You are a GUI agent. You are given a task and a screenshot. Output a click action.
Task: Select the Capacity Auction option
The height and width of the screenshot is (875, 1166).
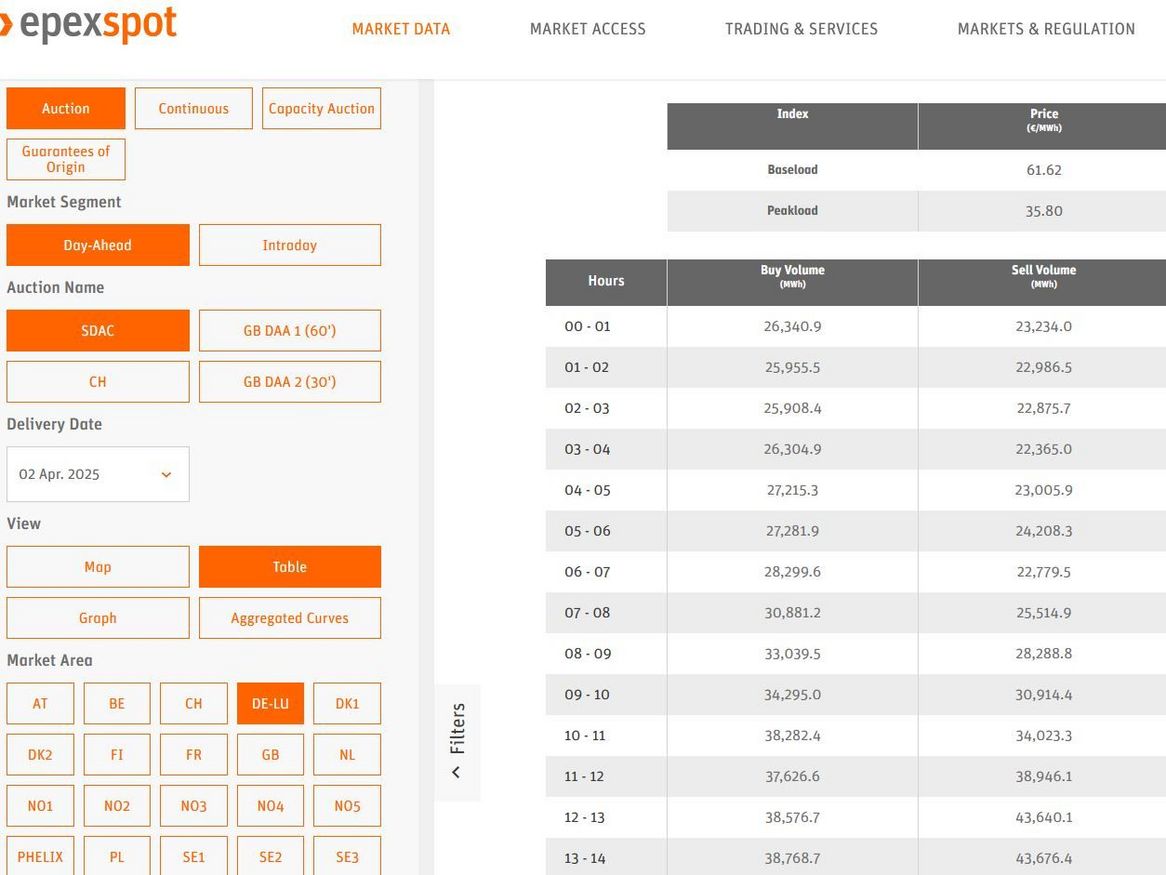(321, 109)
